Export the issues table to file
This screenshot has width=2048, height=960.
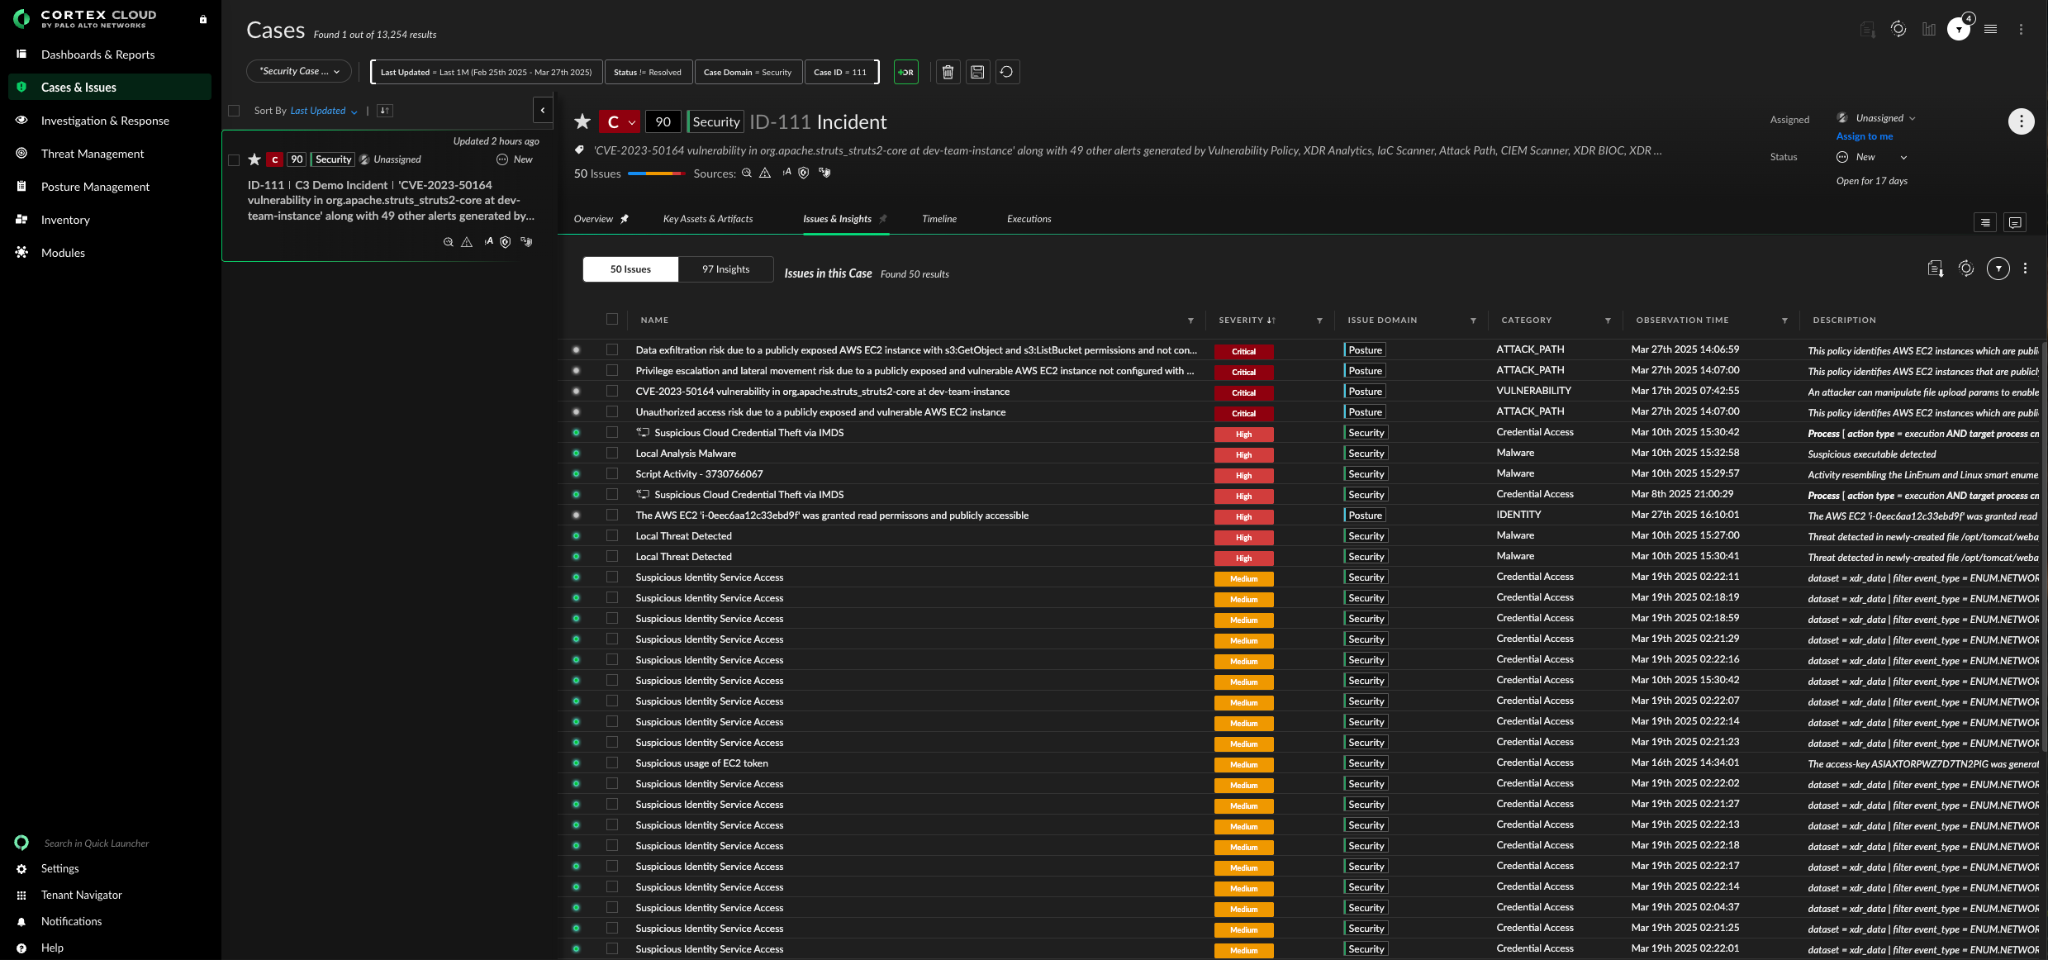click(x=1935, y=268)
